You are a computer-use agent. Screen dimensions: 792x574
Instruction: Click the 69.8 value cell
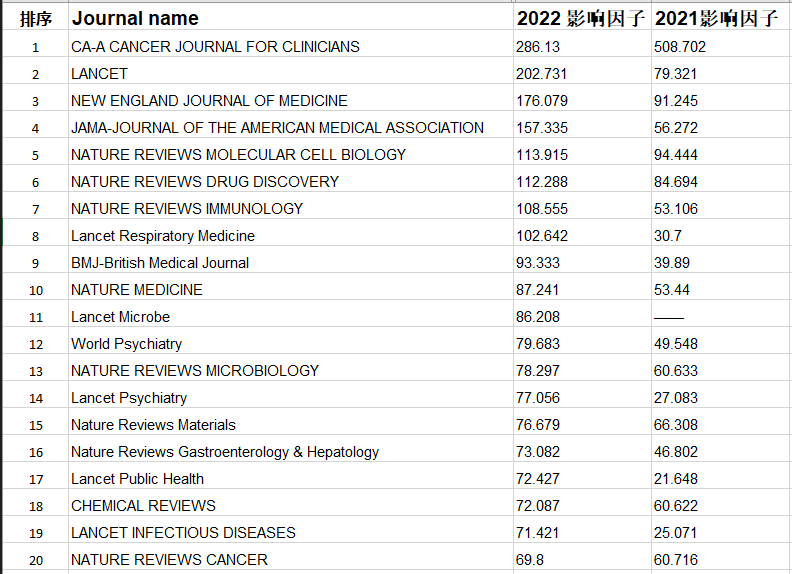(x=582, y=557)
